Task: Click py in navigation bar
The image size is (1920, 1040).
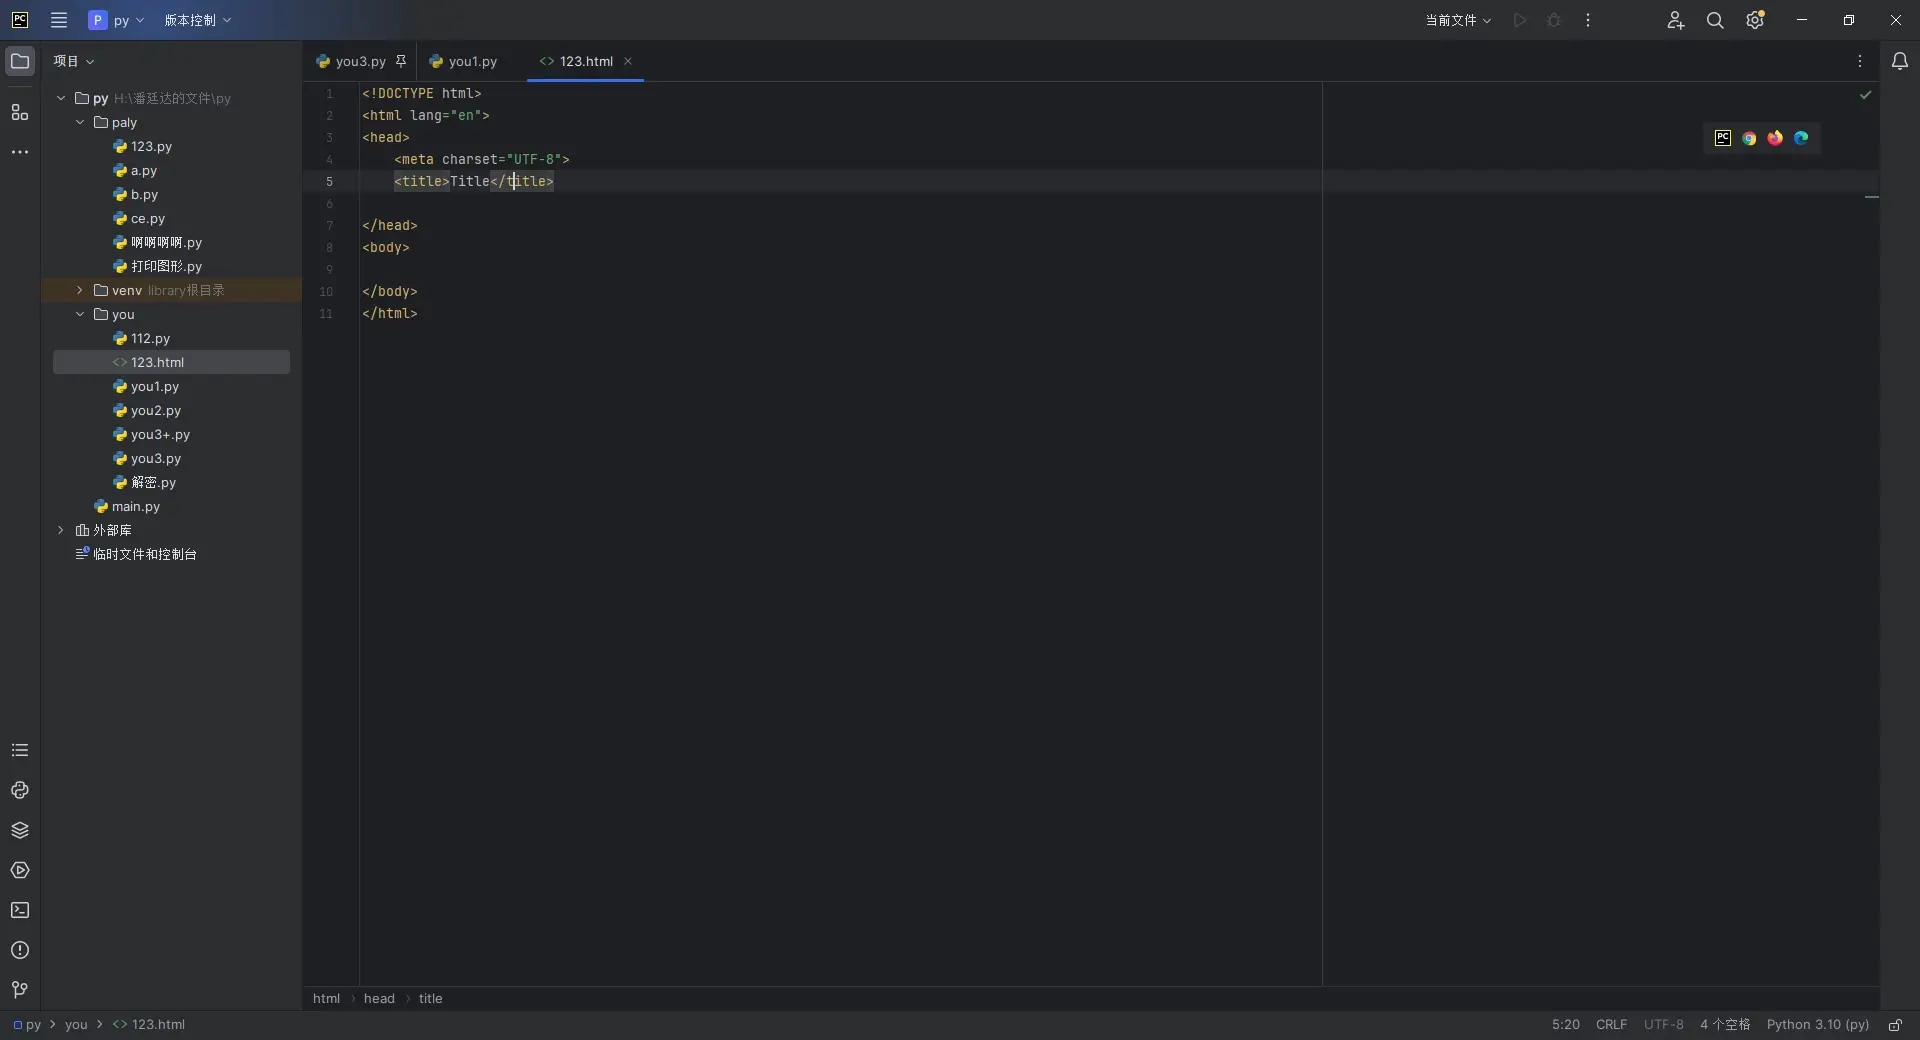Action: (x=27, y=1025)
